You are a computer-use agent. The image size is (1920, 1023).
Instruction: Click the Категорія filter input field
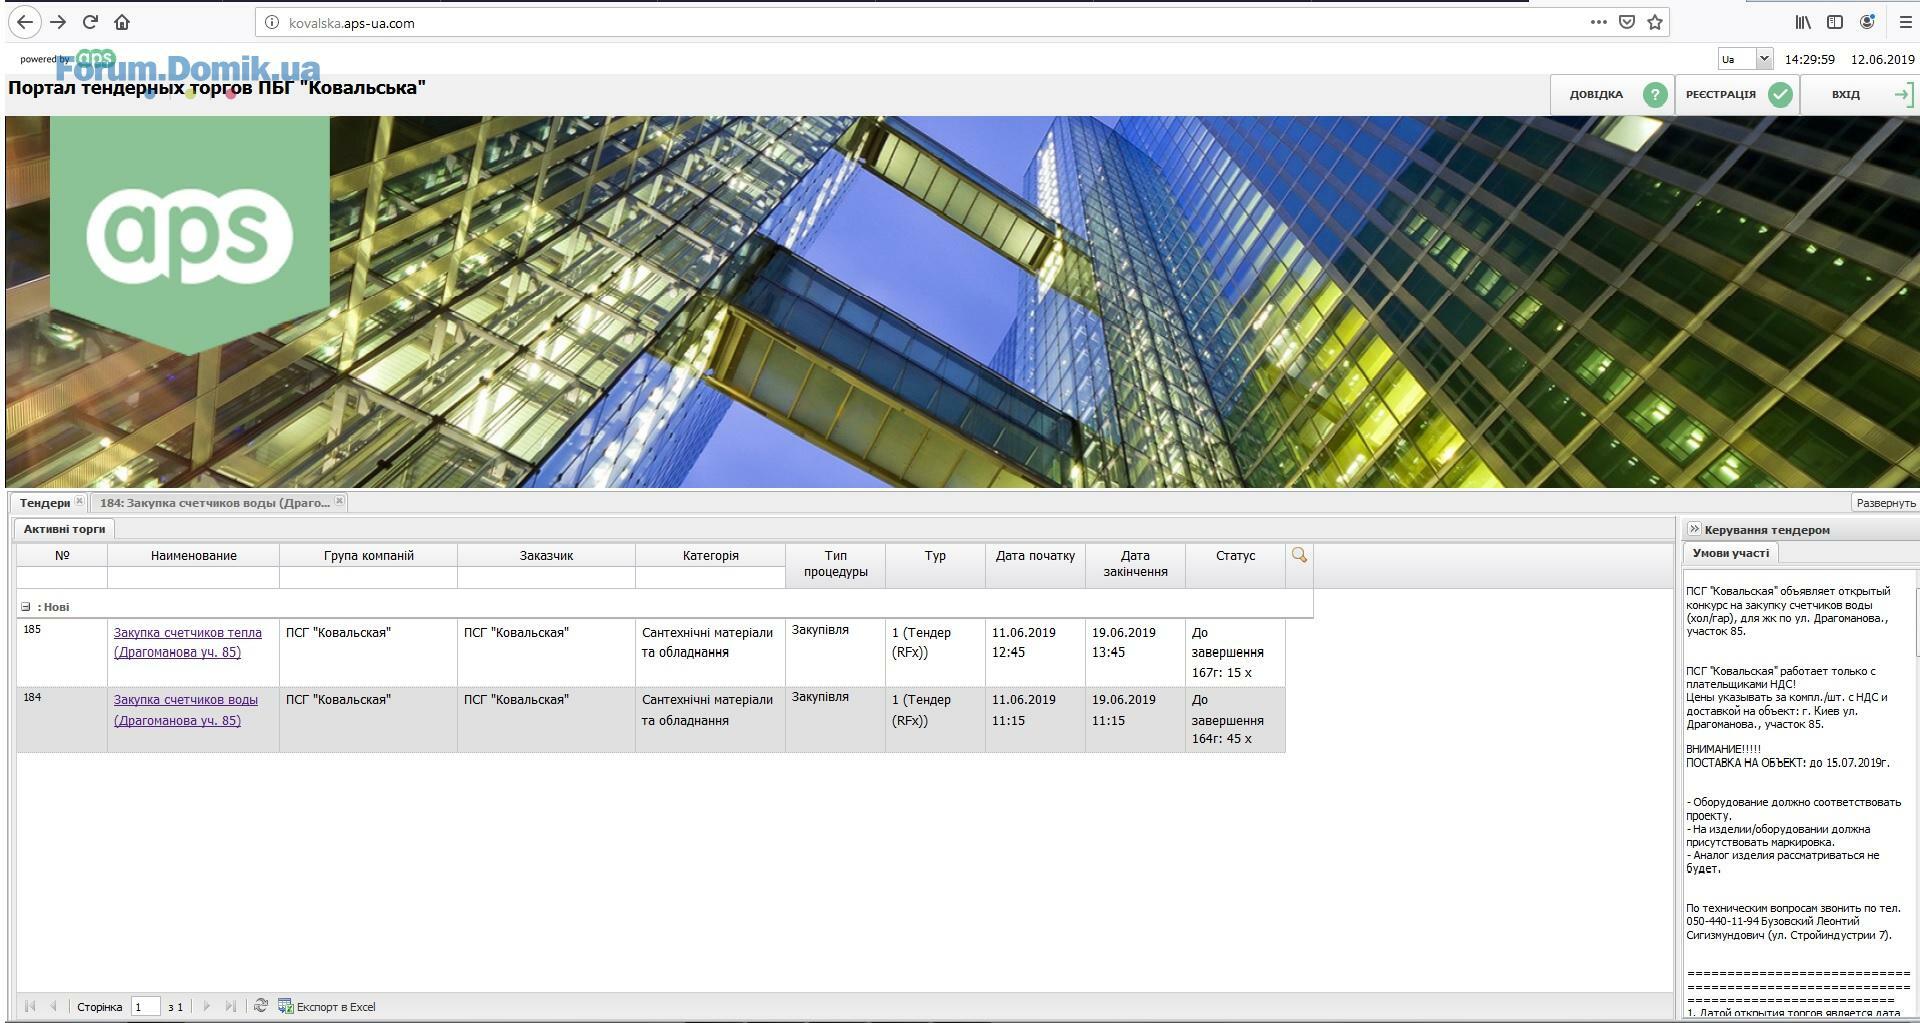(x=710, y=578)
